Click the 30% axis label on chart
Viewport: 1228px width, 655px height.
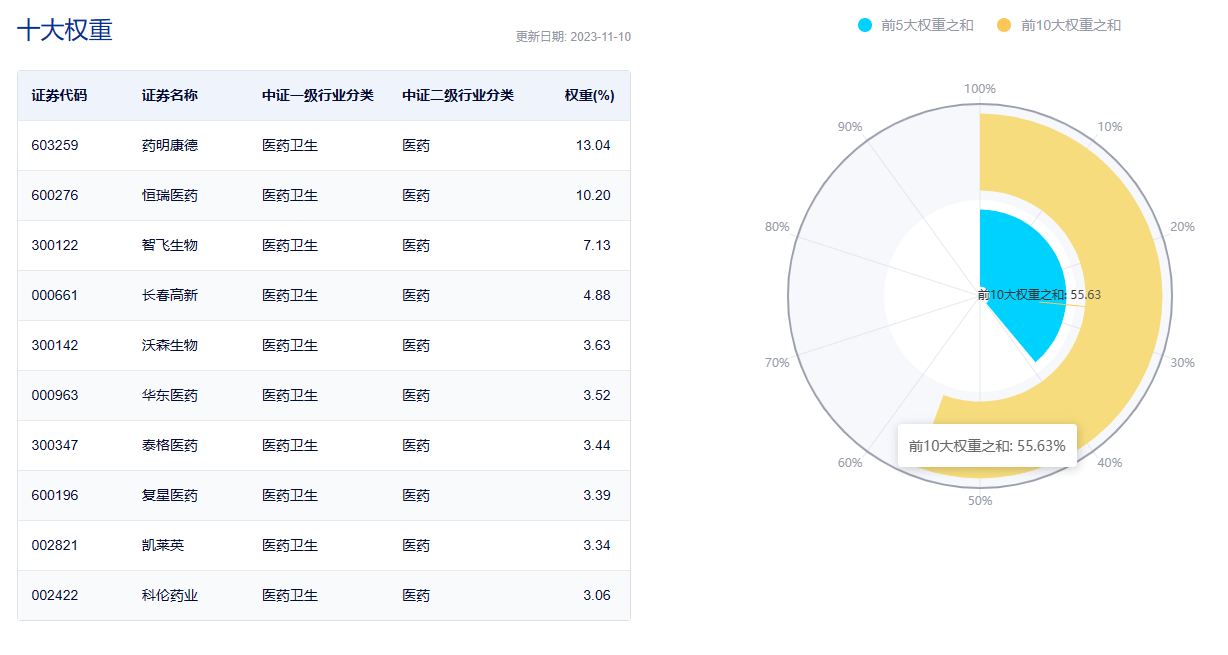coord(1182,362)
